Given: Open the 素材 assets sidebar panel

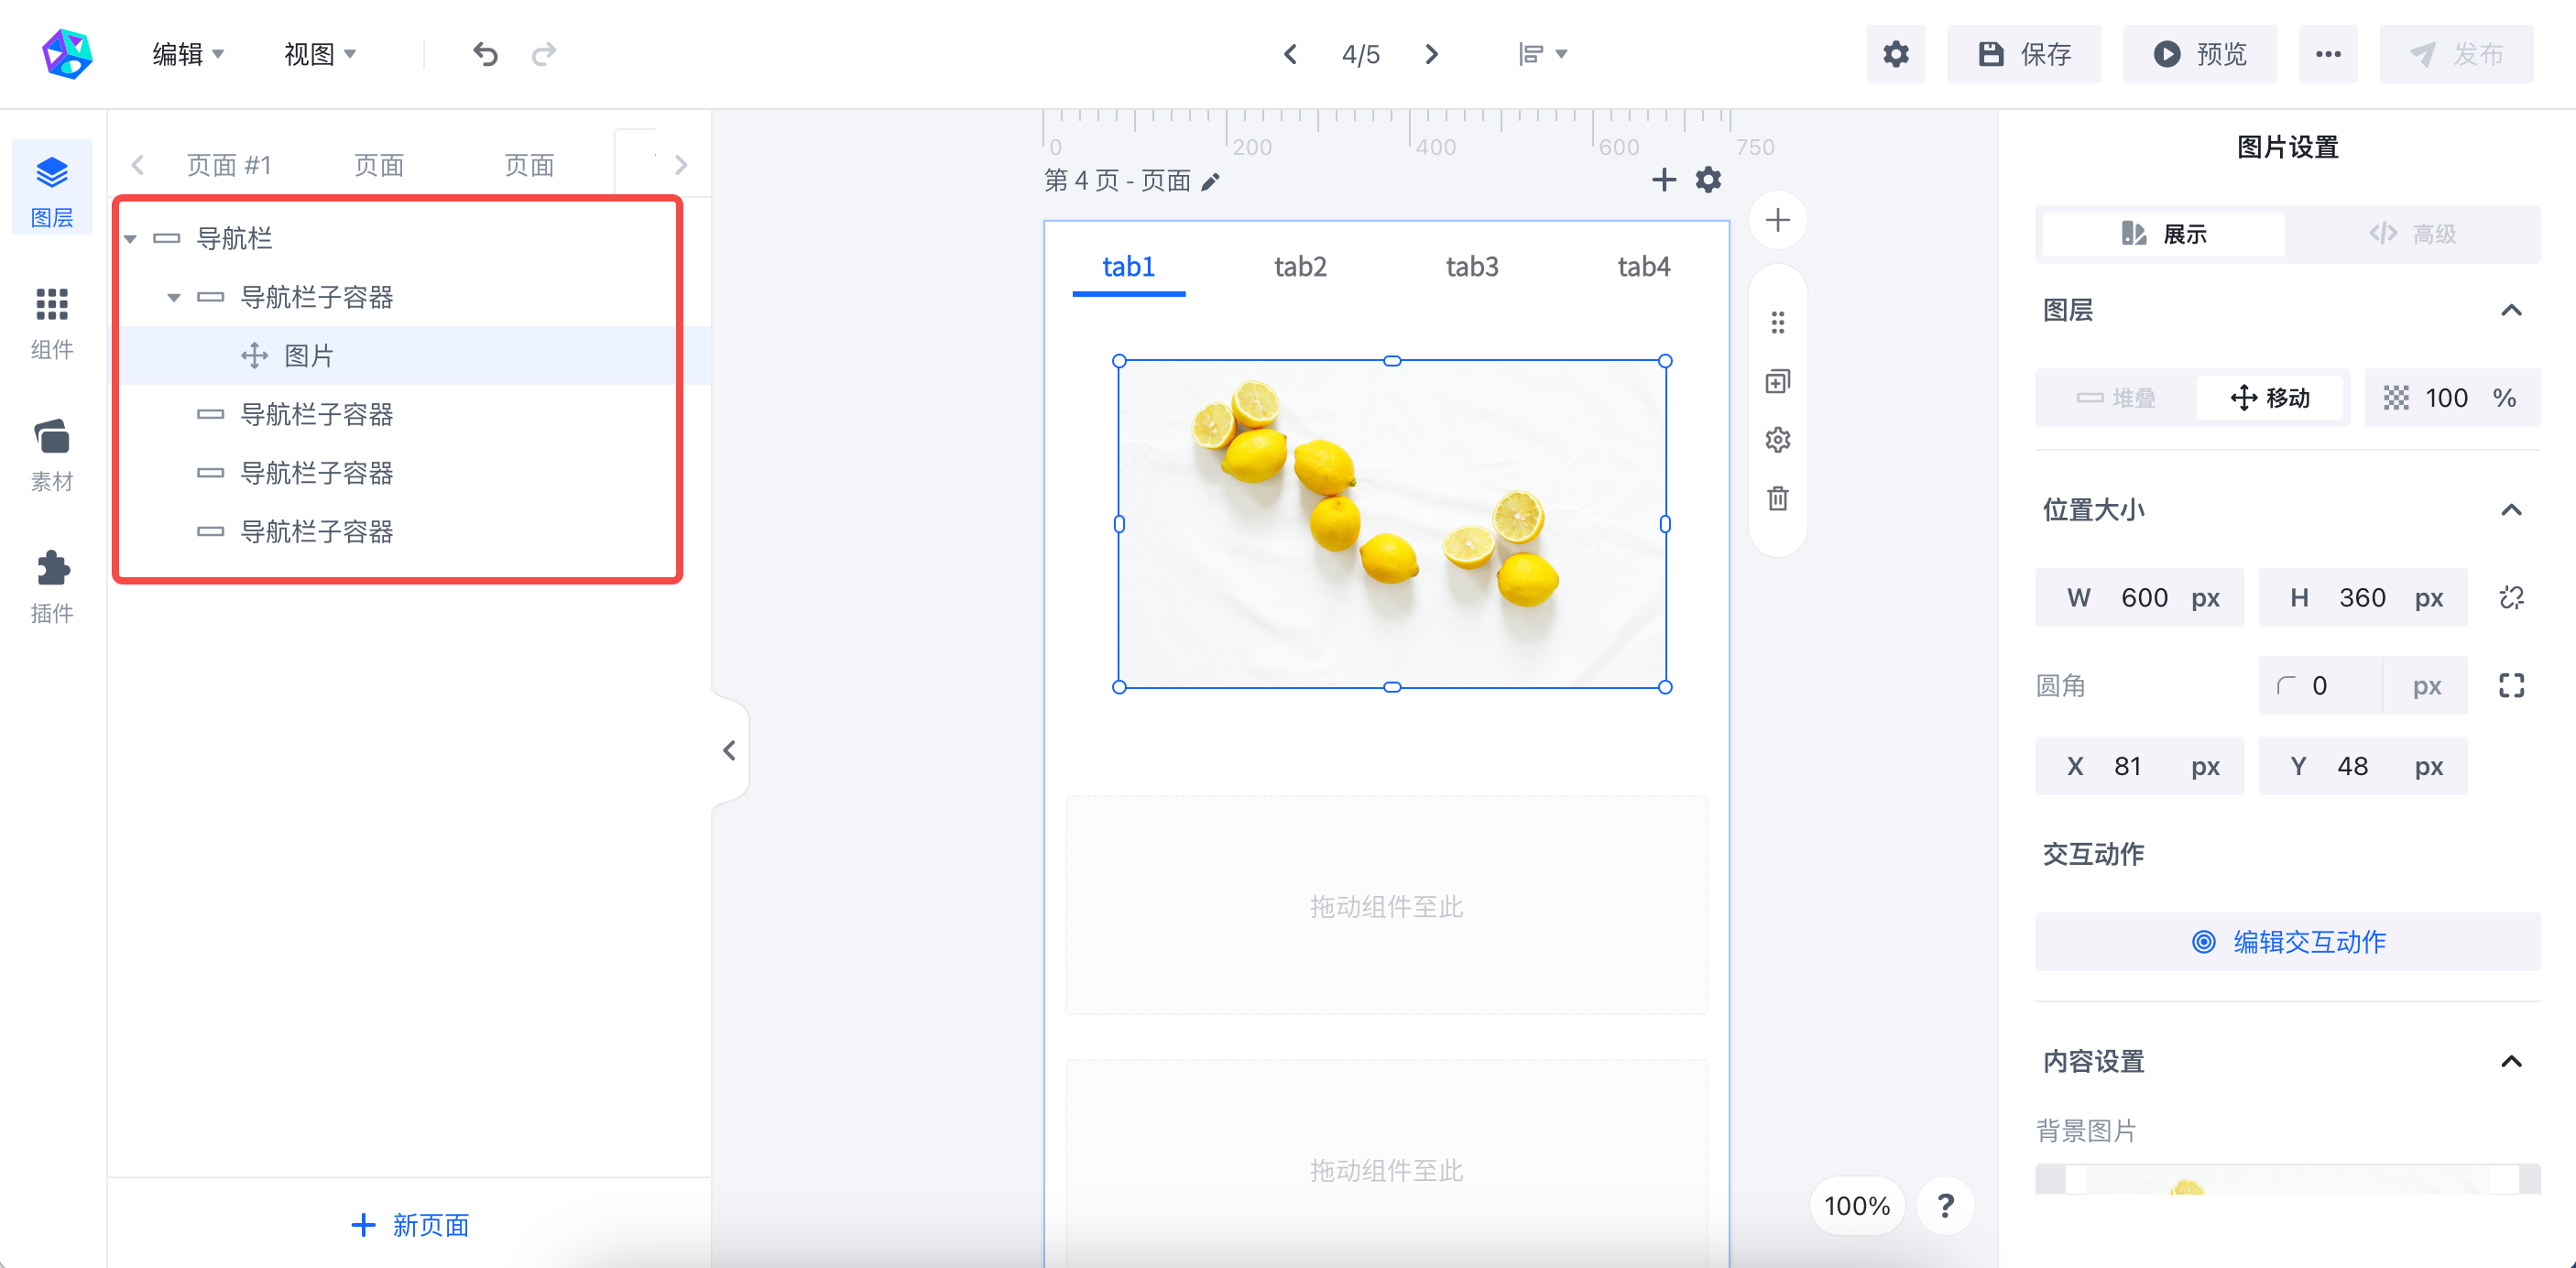Looking at the screenshot, I should (52, 455).
